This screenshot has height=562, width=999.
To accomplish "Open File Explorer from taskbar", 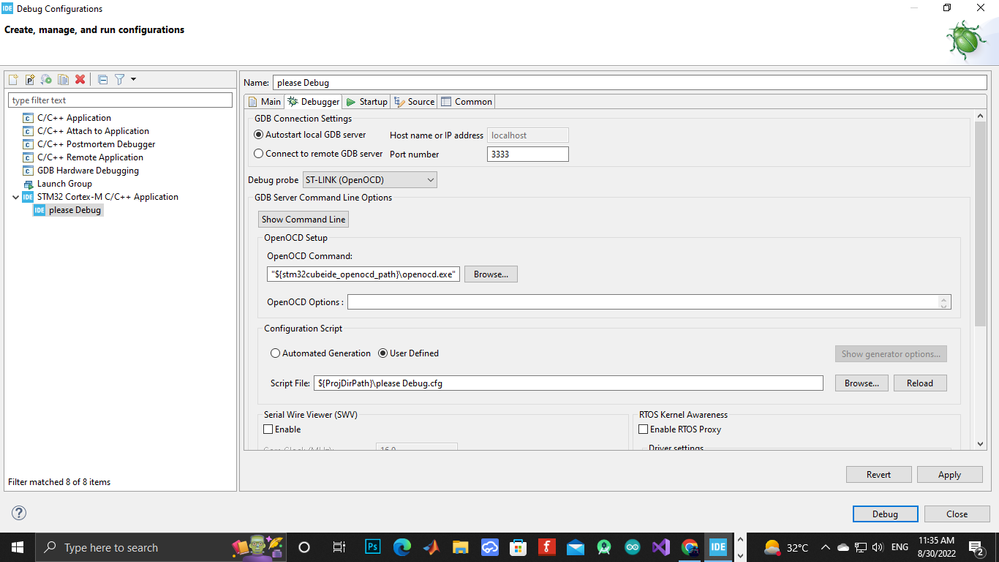I will tap(460, 547).
